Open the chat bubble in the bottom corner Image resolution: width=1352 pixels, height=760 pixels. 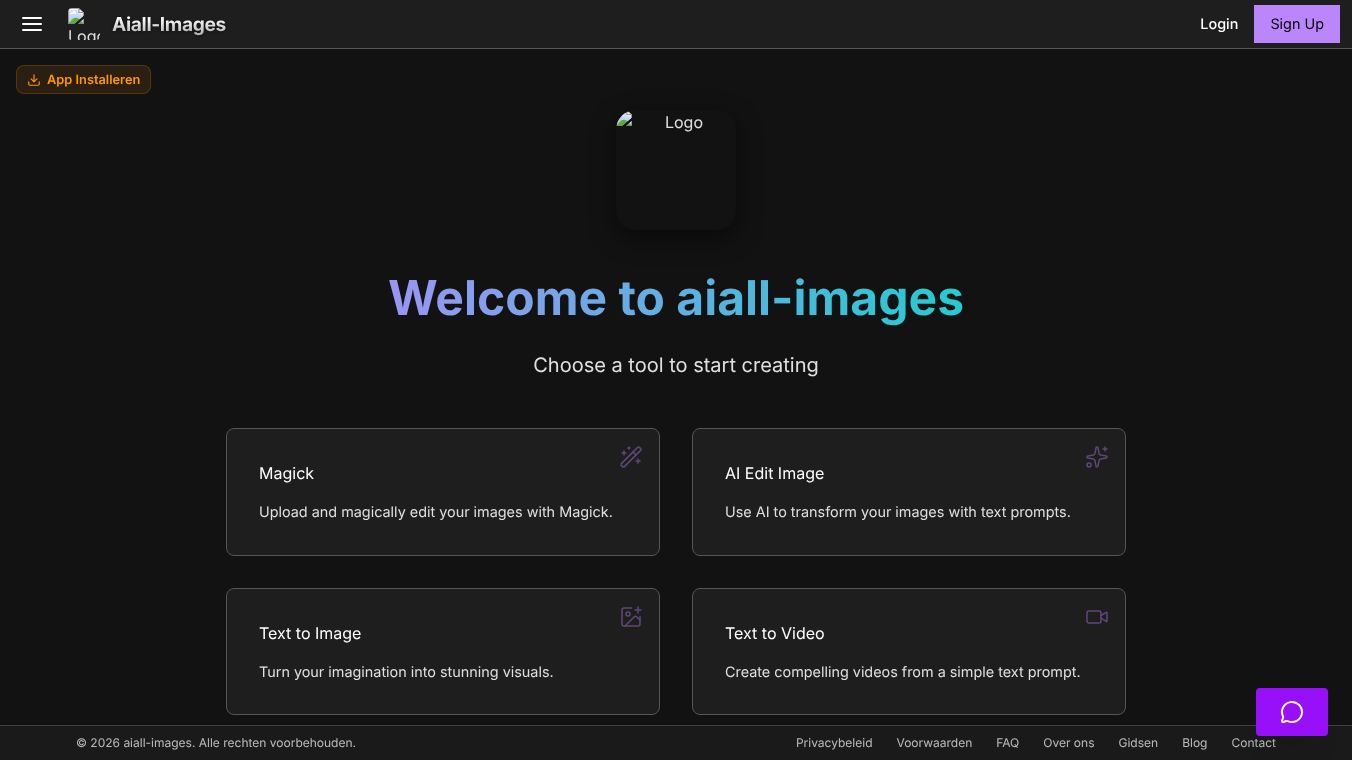pyautogui.click(x=1291, y=712)
